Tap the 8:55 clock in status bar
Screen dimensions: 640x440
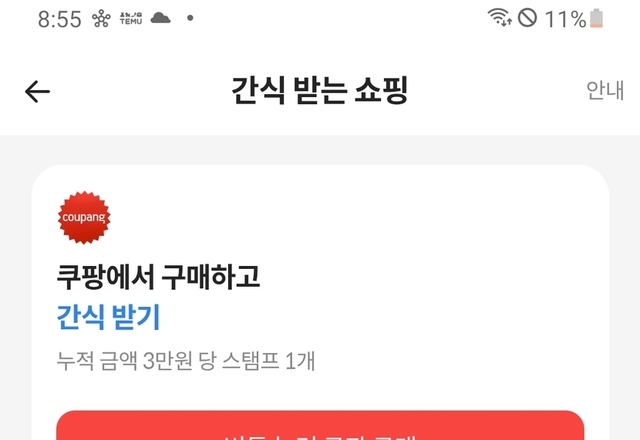point(60,19)
